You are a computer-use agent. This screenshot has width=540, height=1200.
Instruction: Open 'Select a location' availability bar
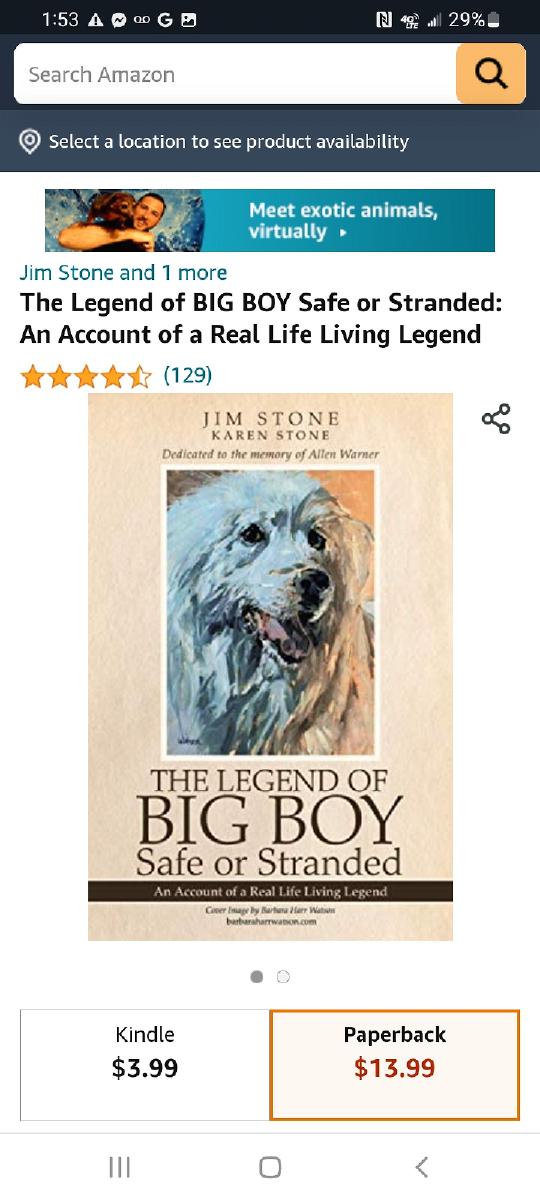point(270,142)
